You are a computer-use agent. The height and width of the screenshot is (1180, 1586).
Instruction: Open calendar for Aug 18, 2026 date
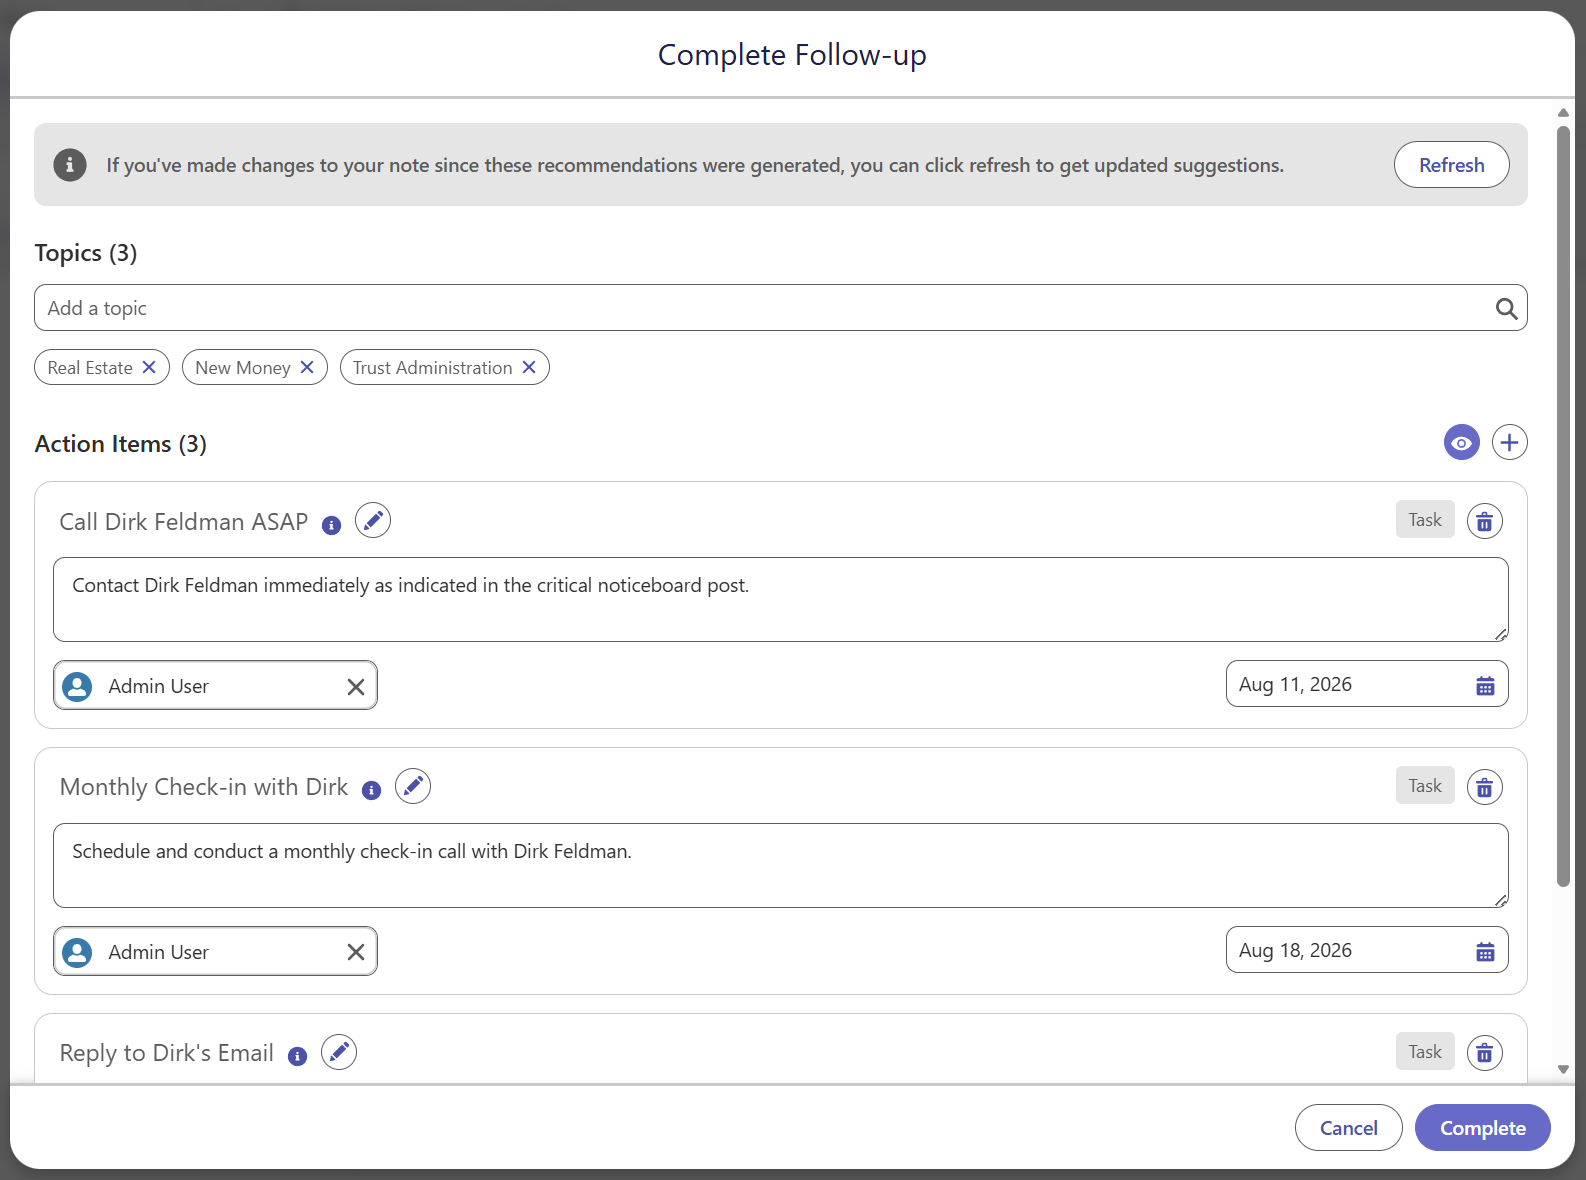1486,951
